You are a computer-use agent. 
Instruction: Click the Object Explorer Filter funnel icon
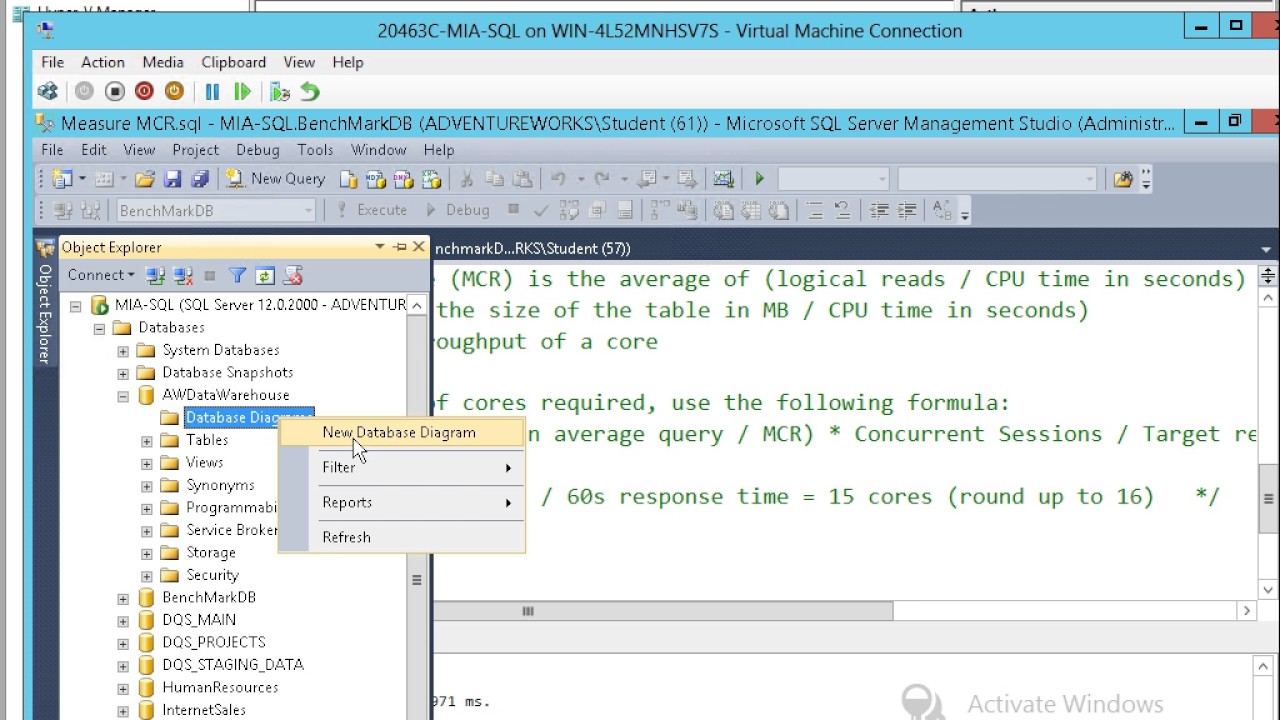pos(237,275)
